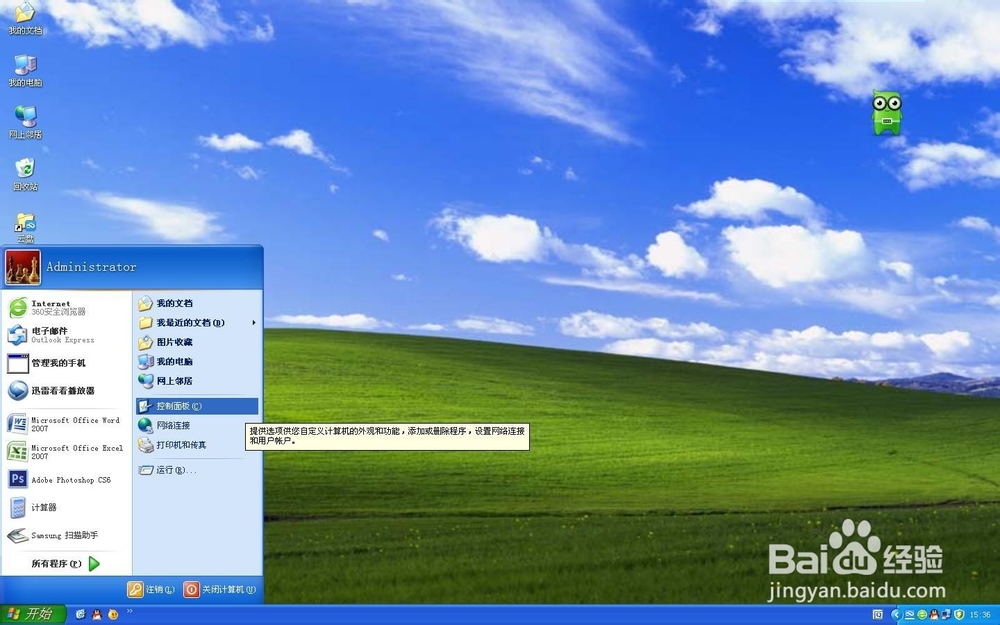Viewport: 1000px width, 625px height.
Task: Launch 360 browser from Quick Launch bar
Action: 81,614
